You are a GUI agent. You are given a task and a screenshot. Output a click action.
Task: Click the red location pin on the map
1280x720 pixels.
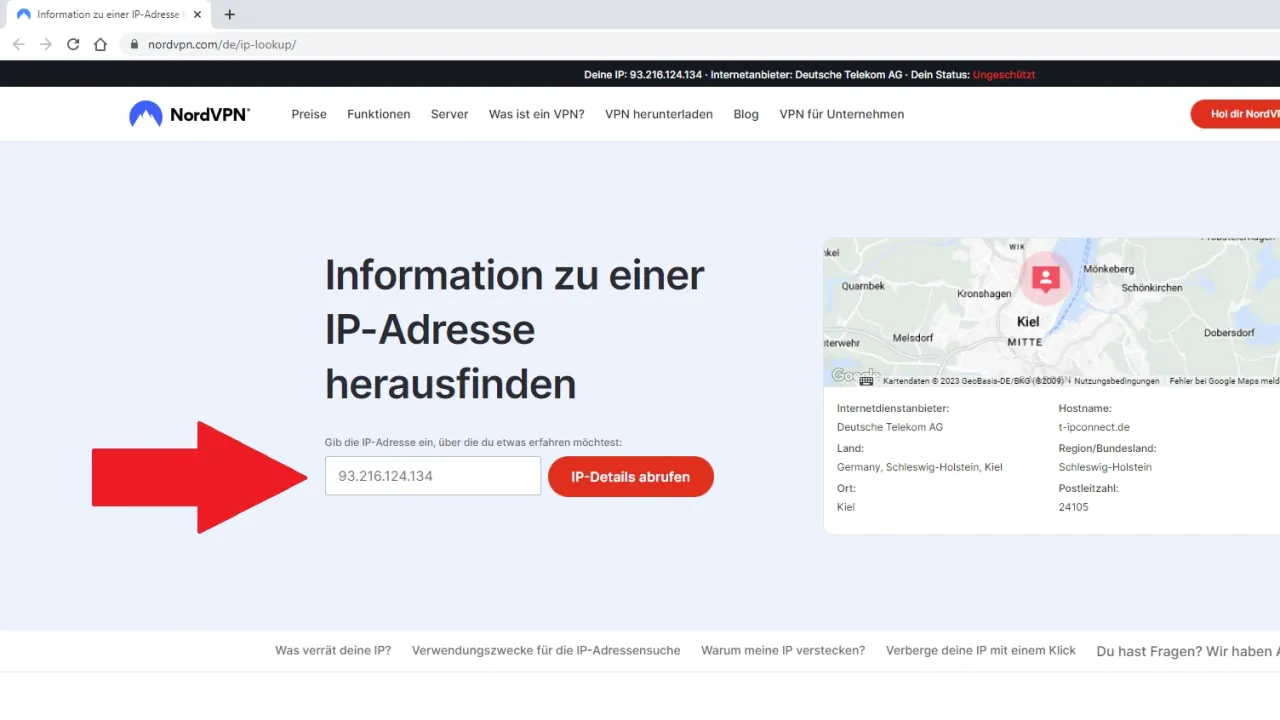1045,277
